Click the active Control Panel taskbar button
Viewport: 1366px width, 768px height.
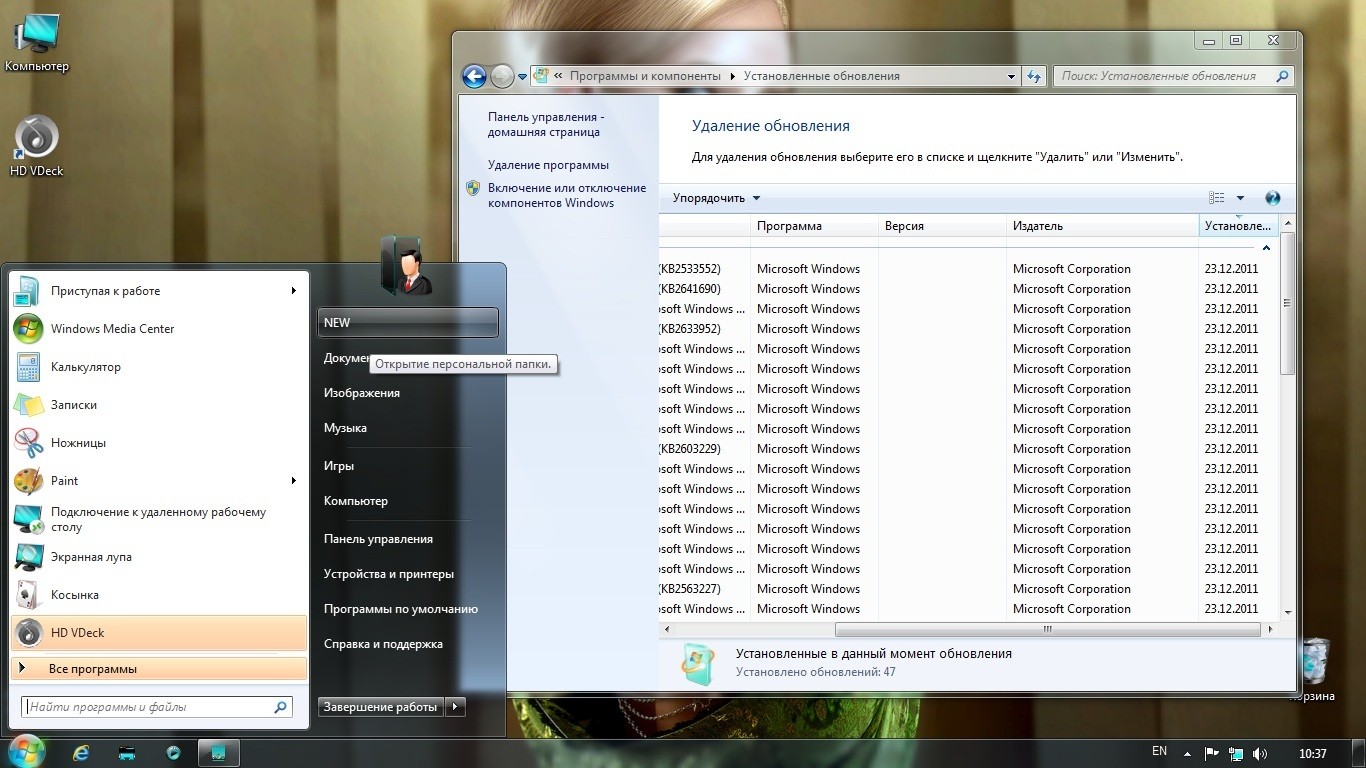[219, 752]
